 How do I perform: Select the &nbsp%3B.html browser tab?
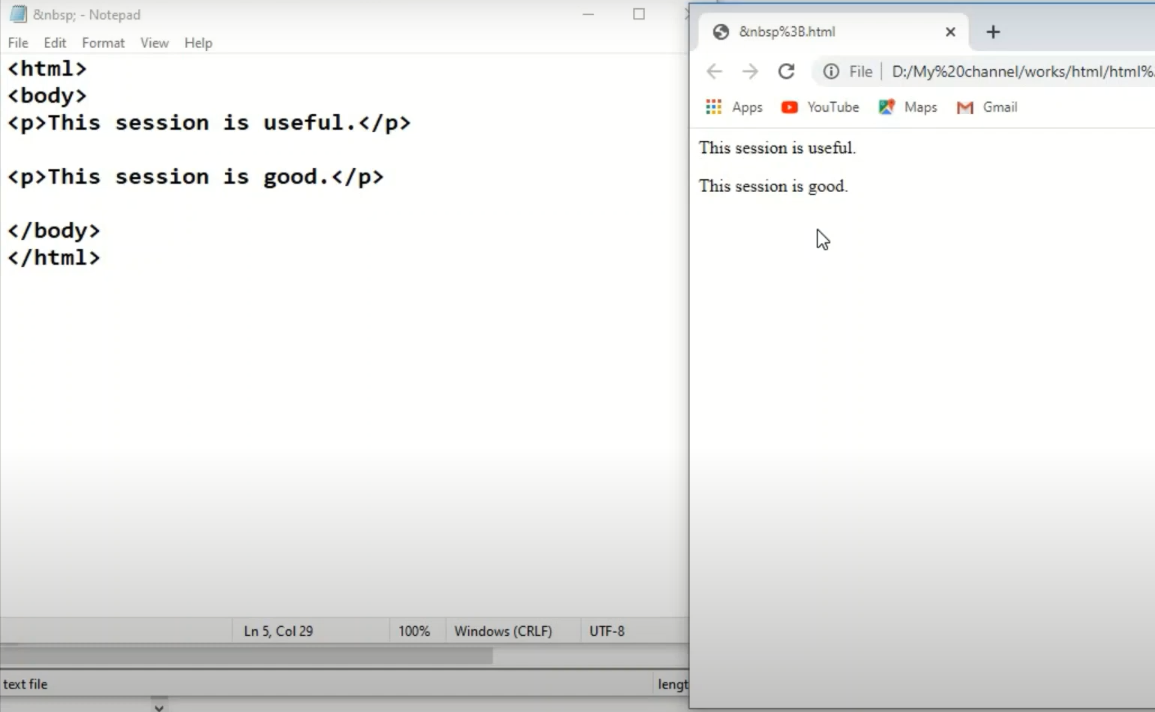coord(800,31)
